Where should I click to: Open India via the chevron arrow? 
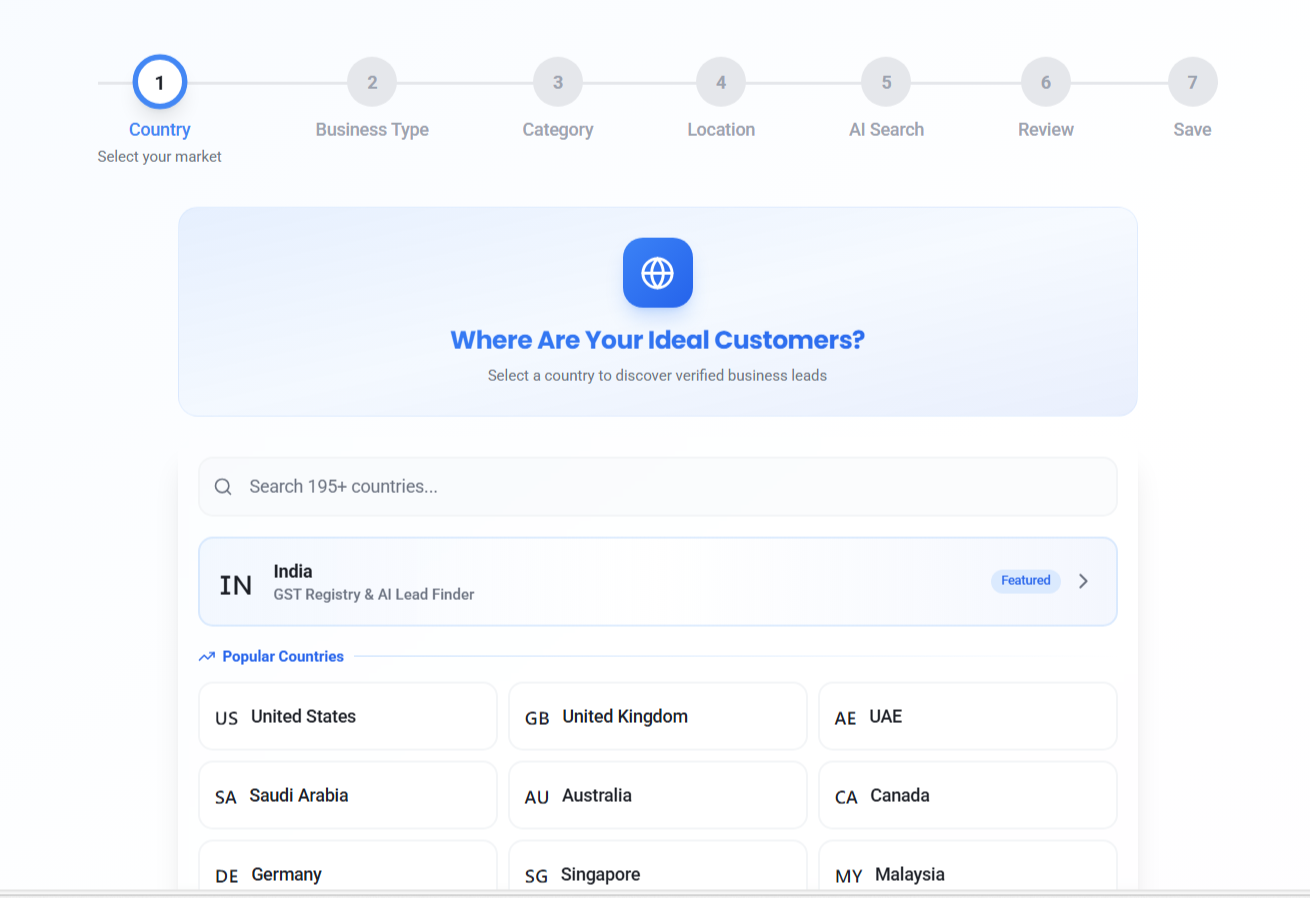click(x=1083, y=581)
